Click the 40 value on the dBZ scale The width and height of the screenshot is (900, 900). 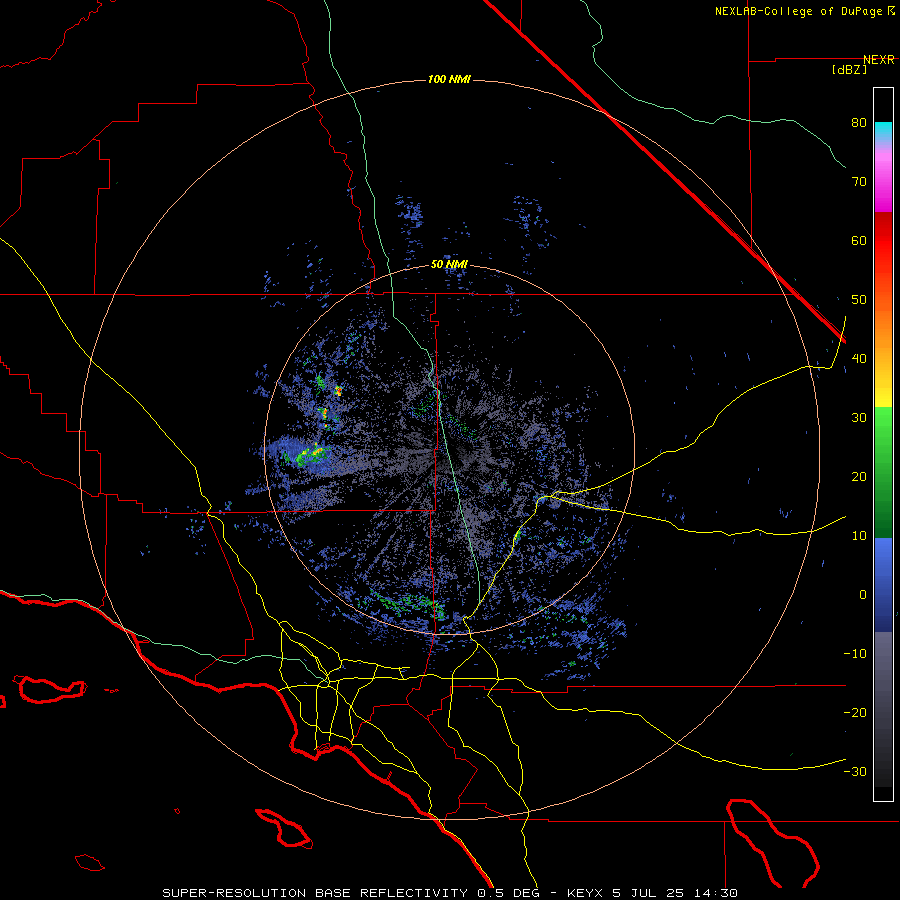tap(859, 359)
